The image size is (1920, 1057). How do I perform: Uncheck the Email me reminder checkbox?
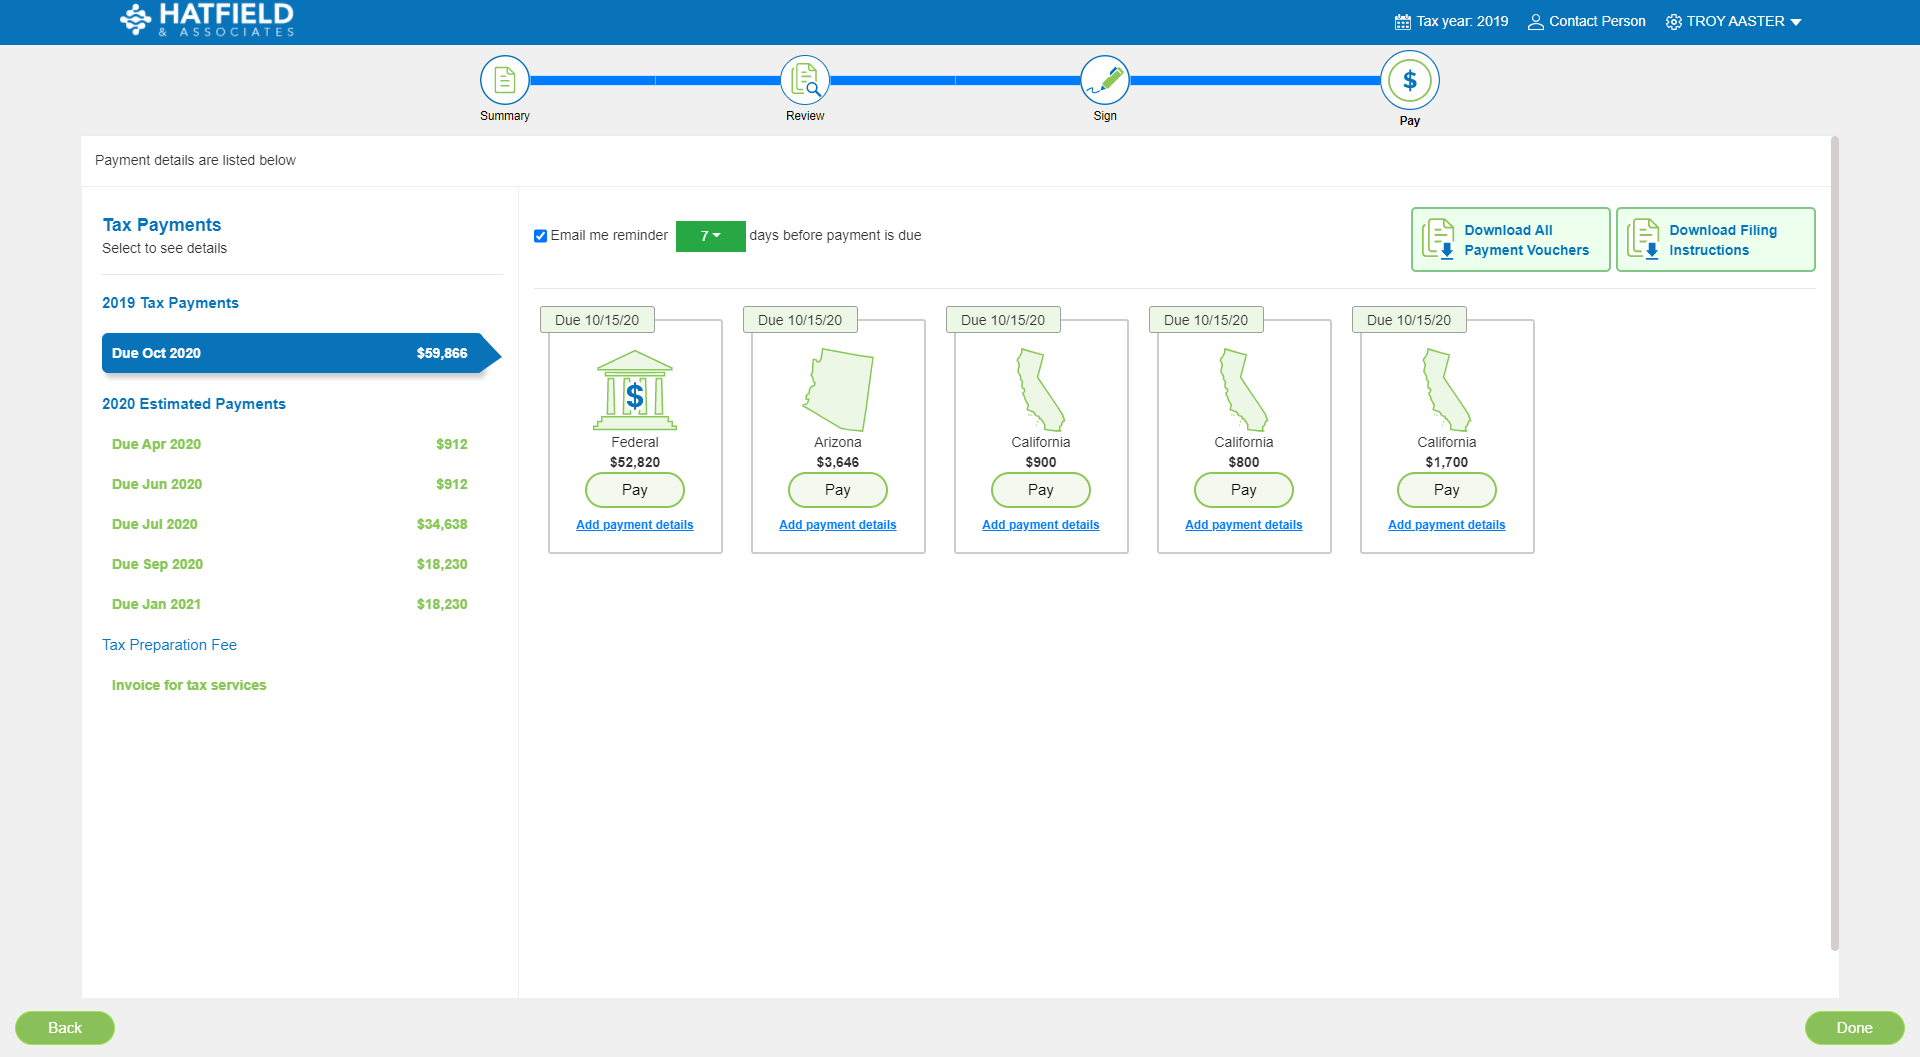click(x=540, y=236)
